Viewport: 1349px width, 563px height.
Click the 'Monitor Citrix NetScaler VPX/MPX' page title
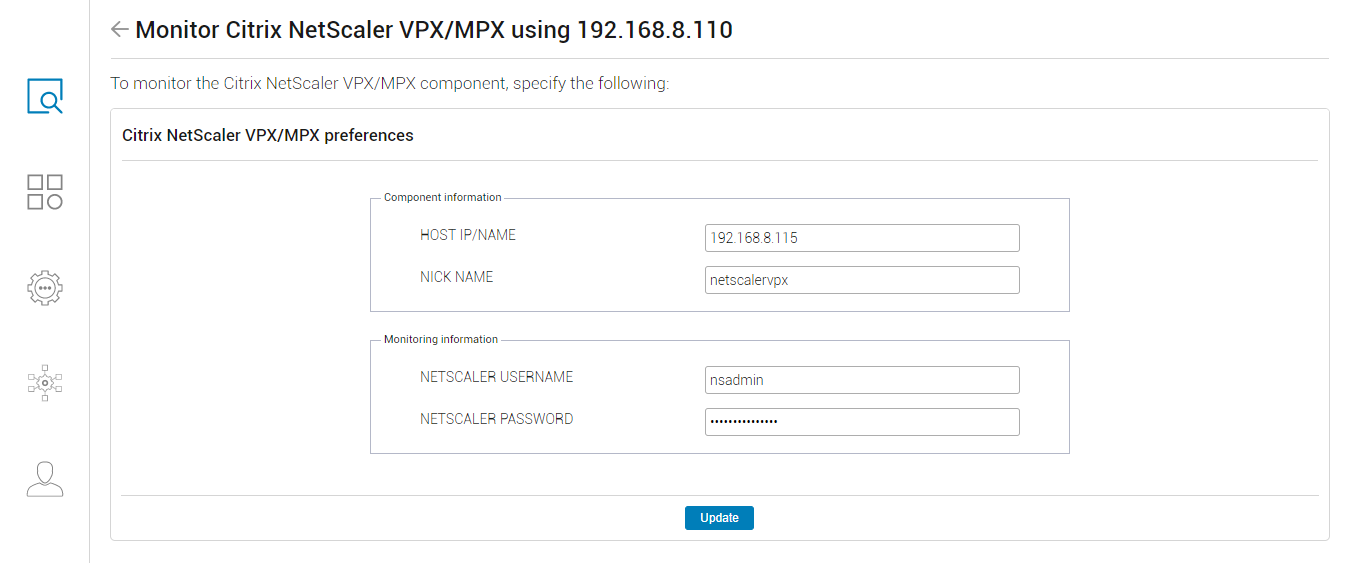(x=434, y=30)
